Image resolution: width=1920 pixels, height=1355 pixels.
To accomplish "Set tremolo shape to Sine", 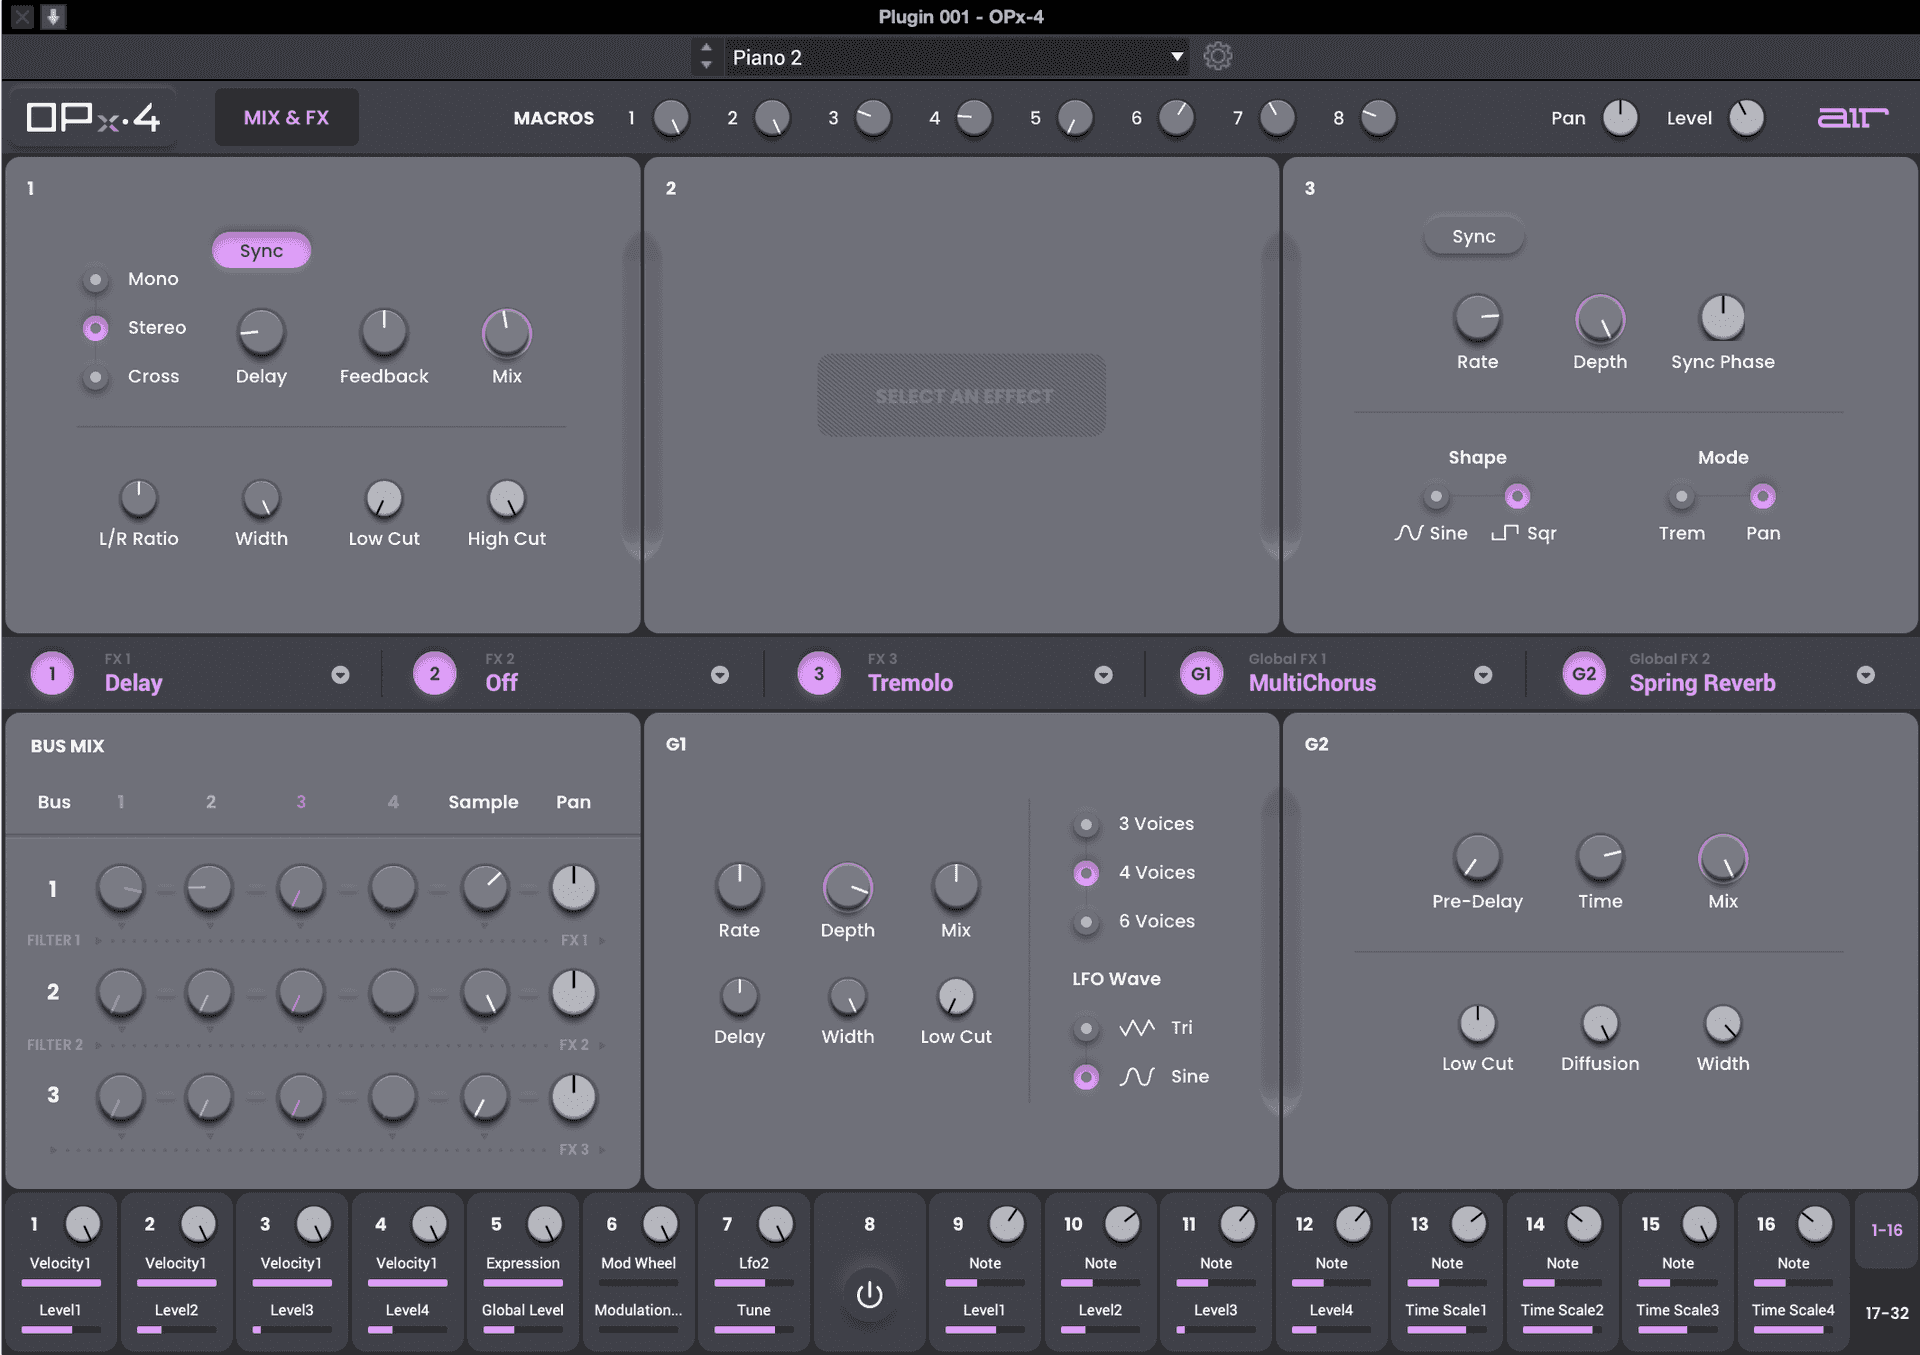I will coord(1436,497).
